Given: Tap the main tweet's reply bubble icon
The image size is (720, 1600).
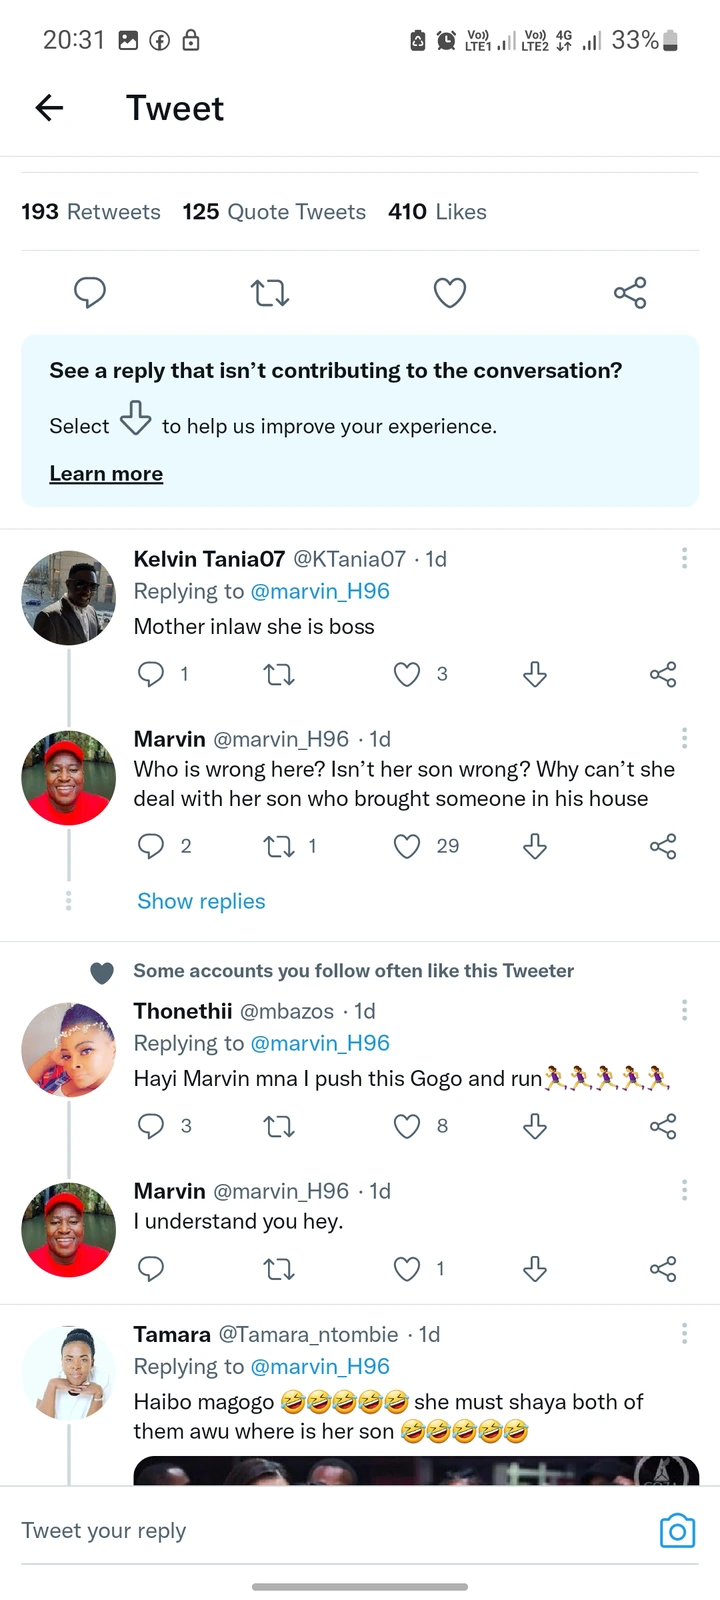Looking at the screenshot, I should [x=90, y=292].
